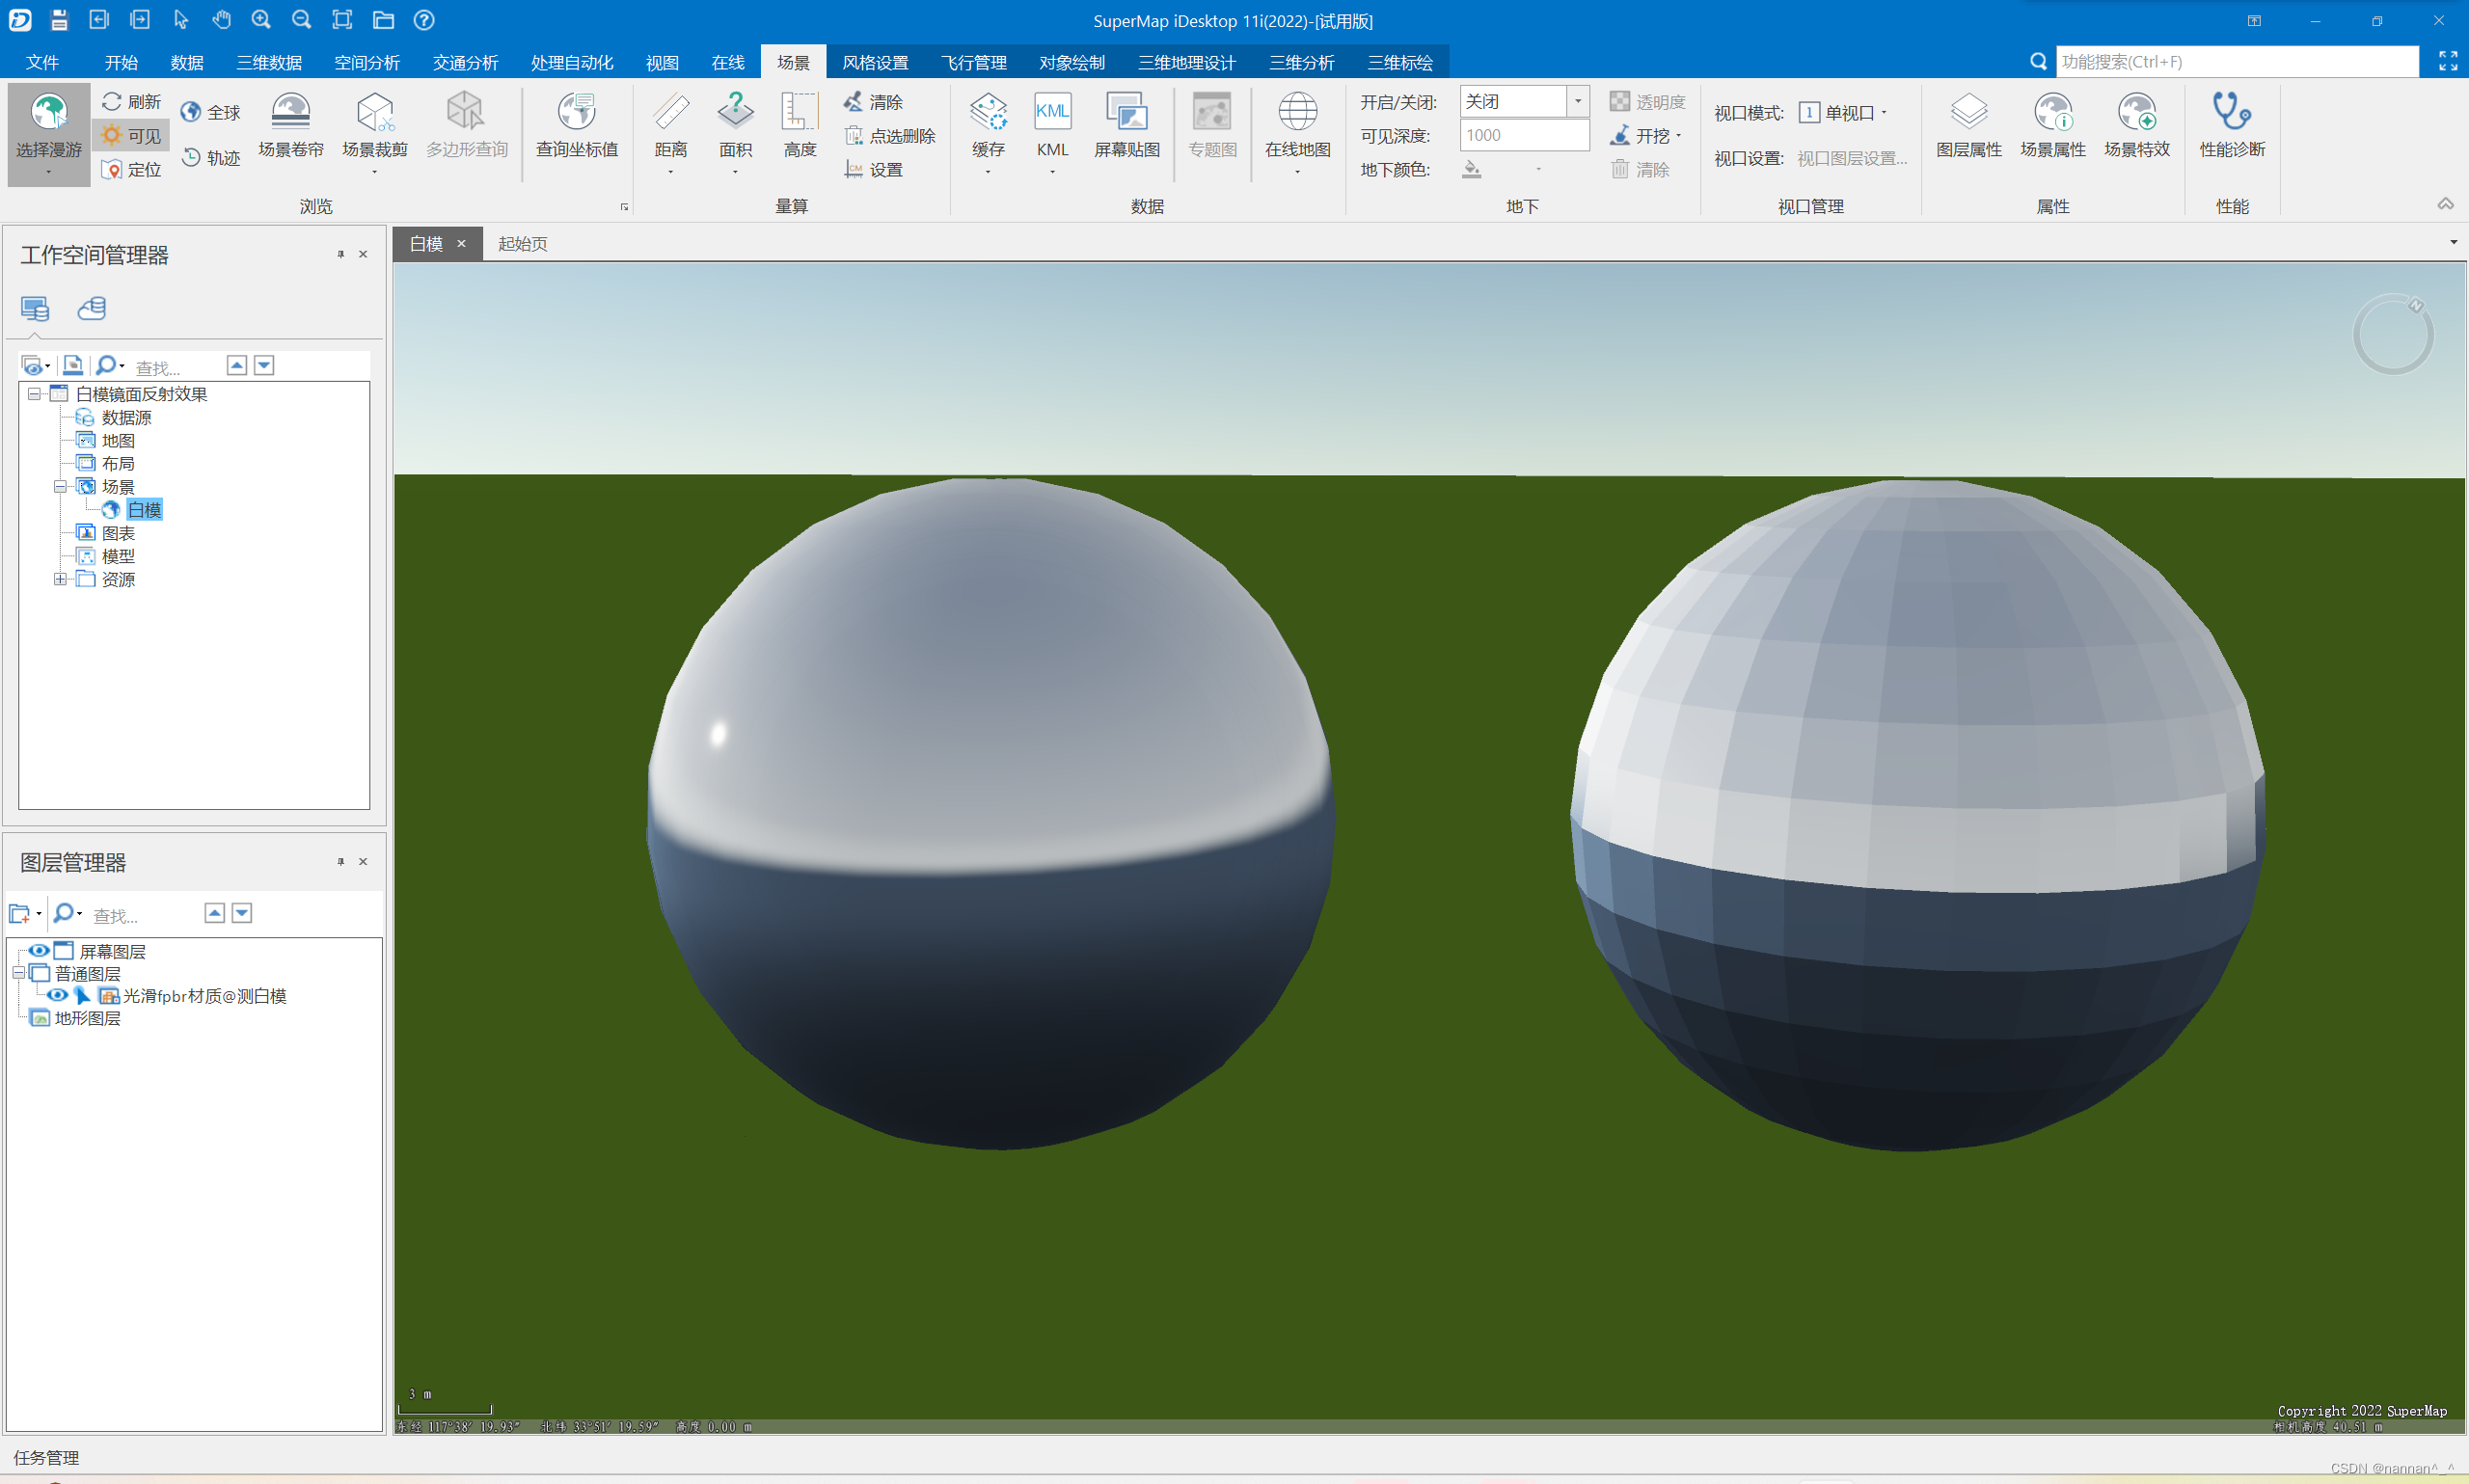The width and height of the screenshot is (2469, 1484).
Task: Select the 距离 distance measure tool
Action: click(x=670, y=113)
